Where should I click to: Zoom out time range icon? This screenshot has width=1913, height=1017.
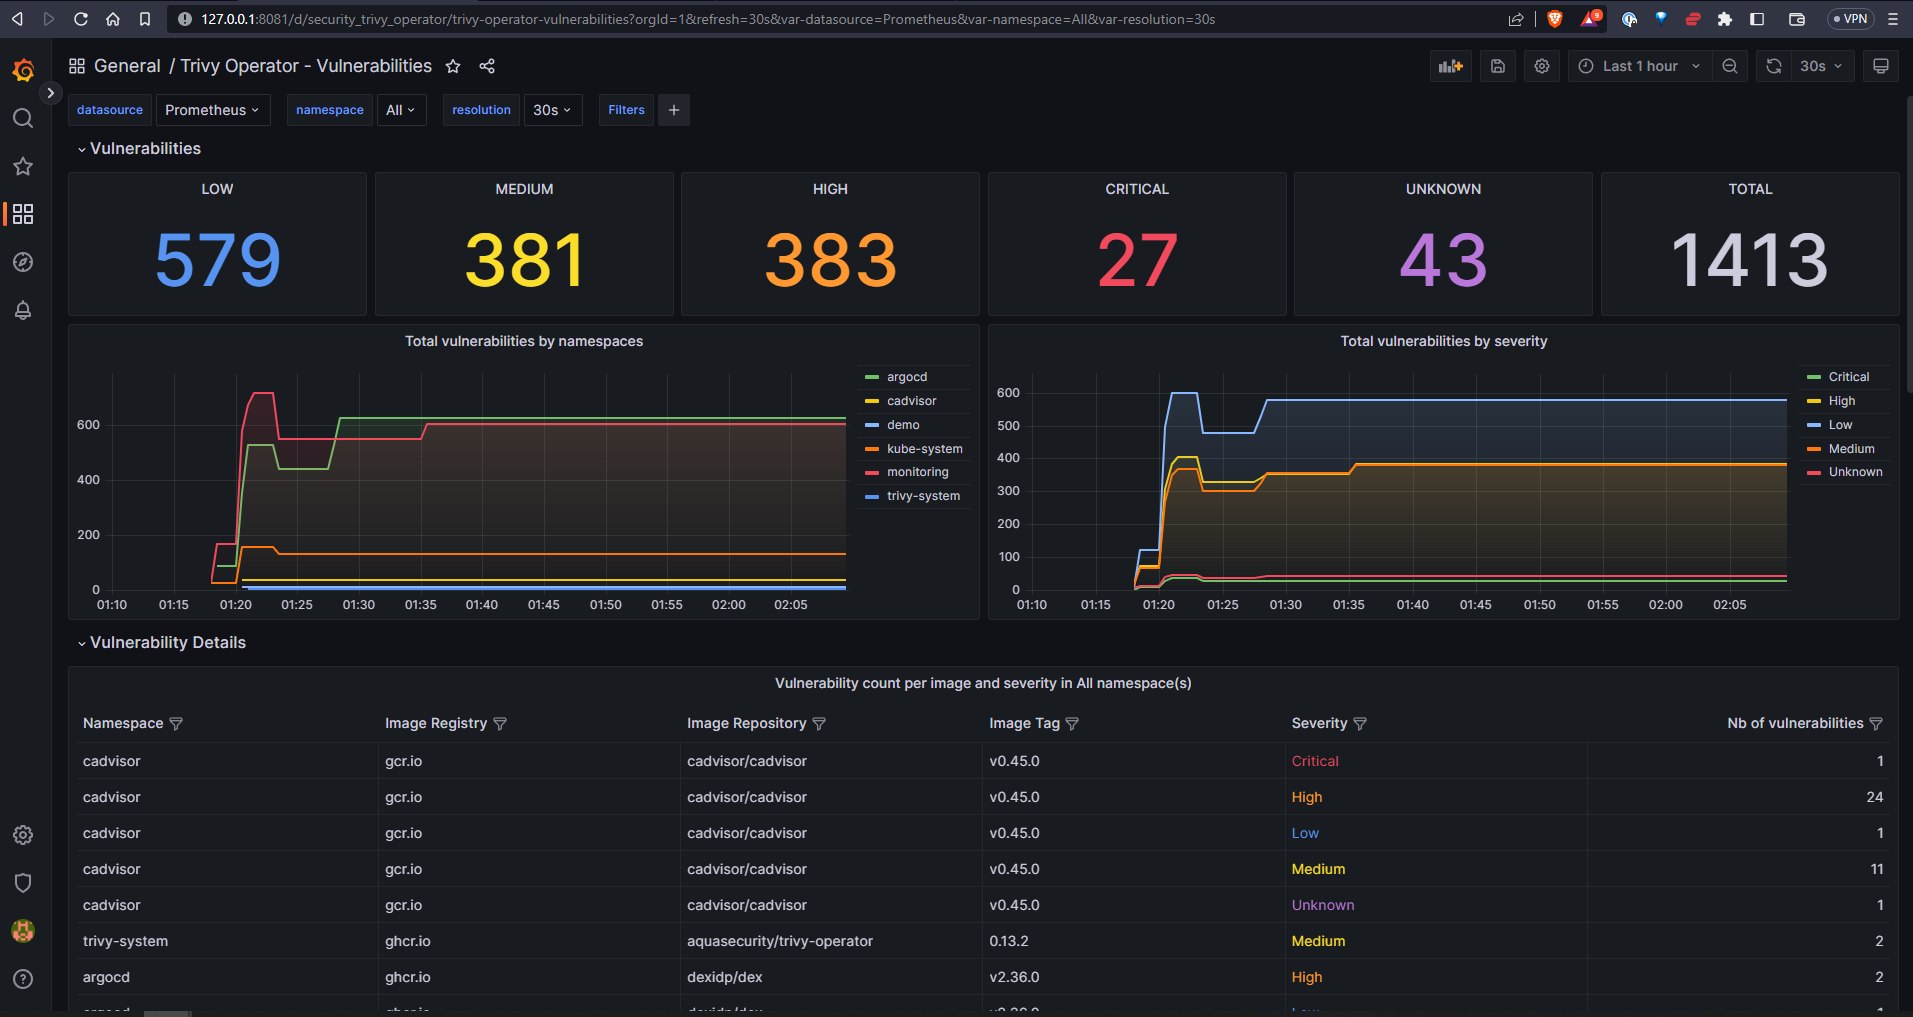1730,66
